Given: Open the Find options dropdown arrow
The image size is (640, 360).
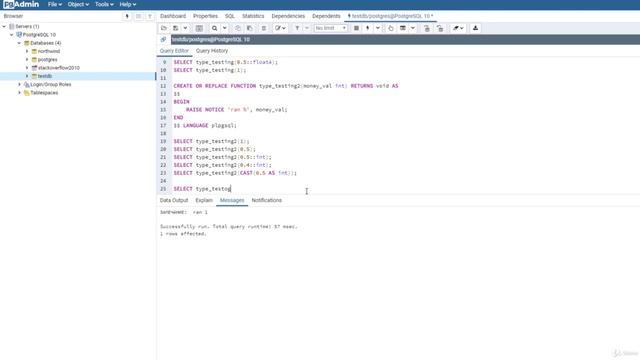Looking at the screenshot, I should pos(224,28).
